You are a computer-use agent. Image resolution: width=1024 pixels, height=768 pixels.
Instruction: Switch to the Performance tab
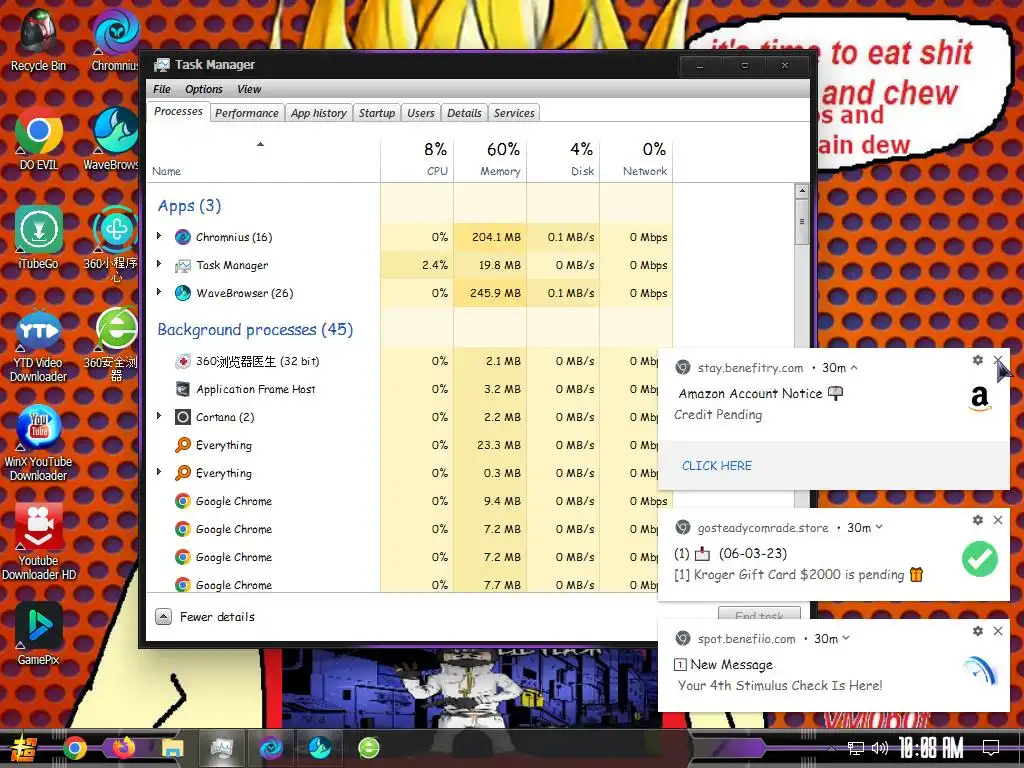coord(247,113)
